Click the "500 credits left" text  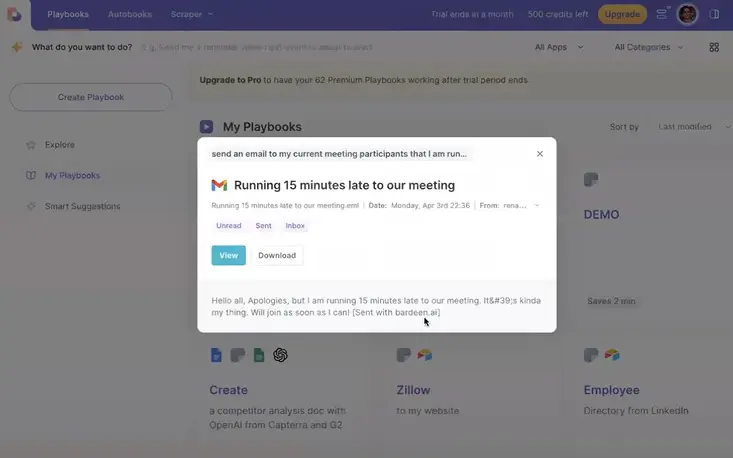[558, 14]
